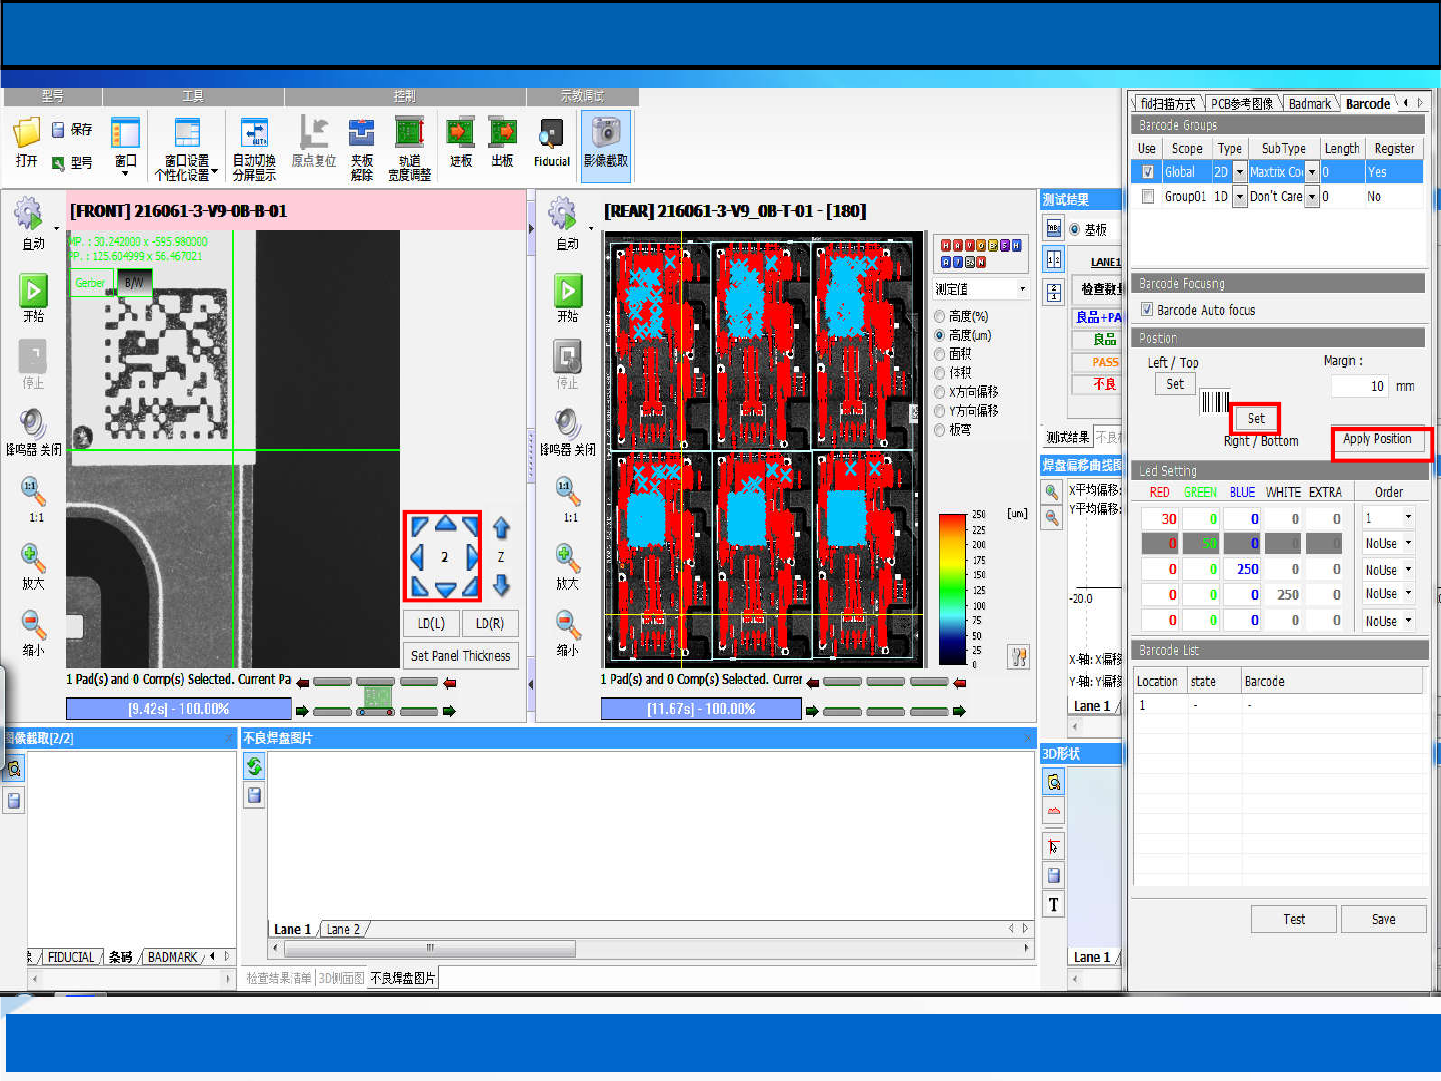Select the 面积 radio button
This screenshot has height=1081, width=1441.
point(940,354)
